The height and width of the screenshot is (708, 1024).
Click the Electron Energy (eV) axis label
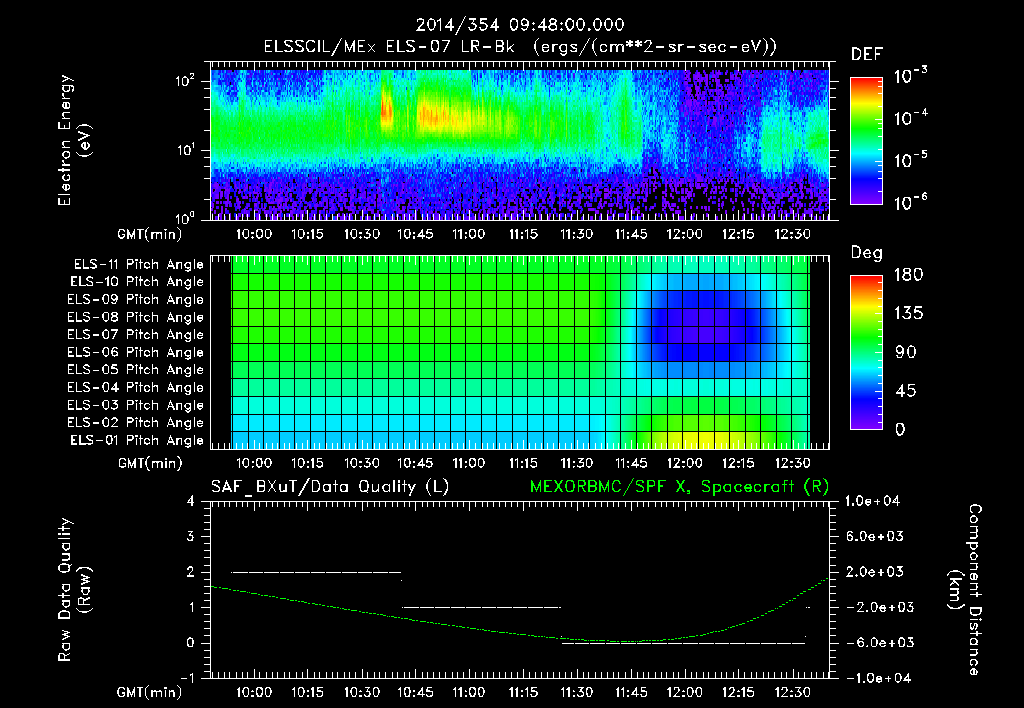[74, 140]
